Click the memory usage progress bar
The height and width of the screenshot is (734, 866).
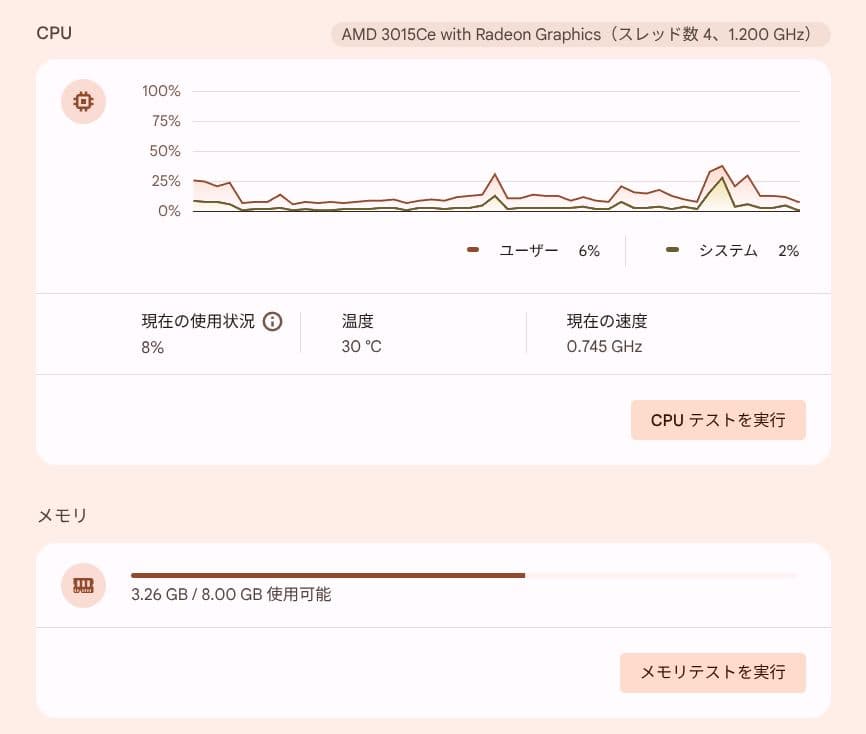click(464, 576)
